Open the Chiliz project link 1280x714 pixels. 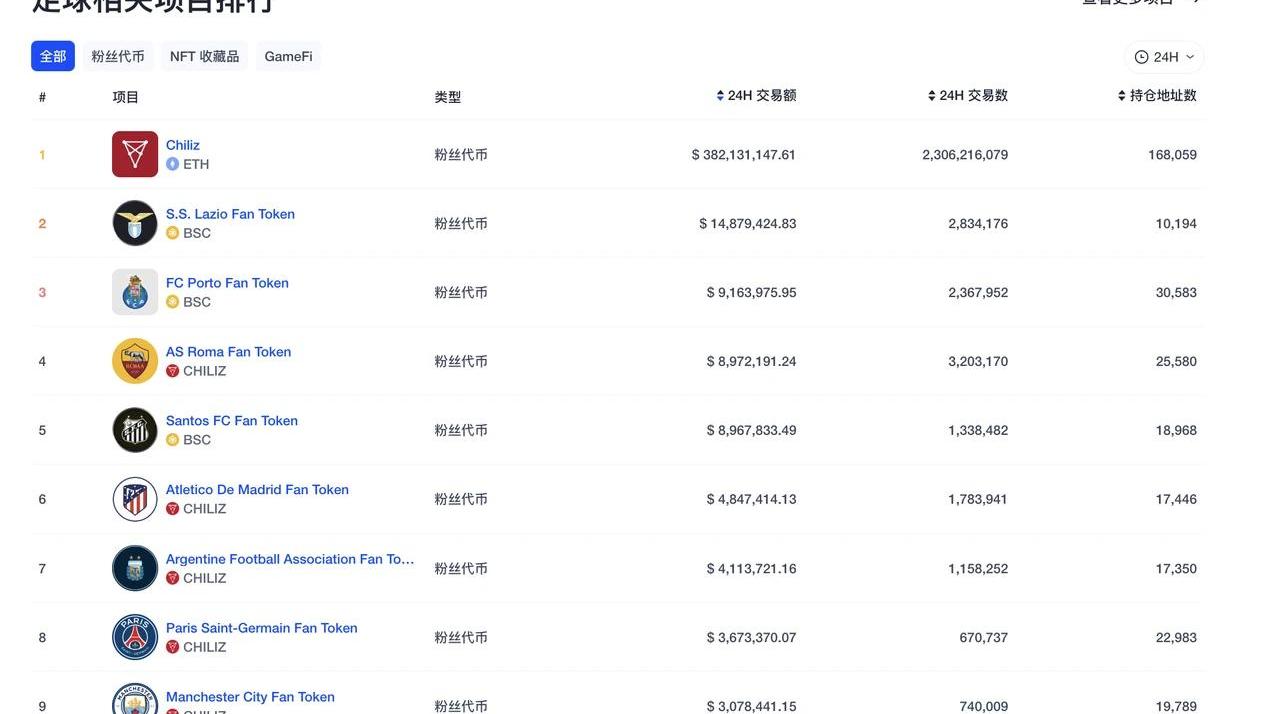tap(183, 145)
